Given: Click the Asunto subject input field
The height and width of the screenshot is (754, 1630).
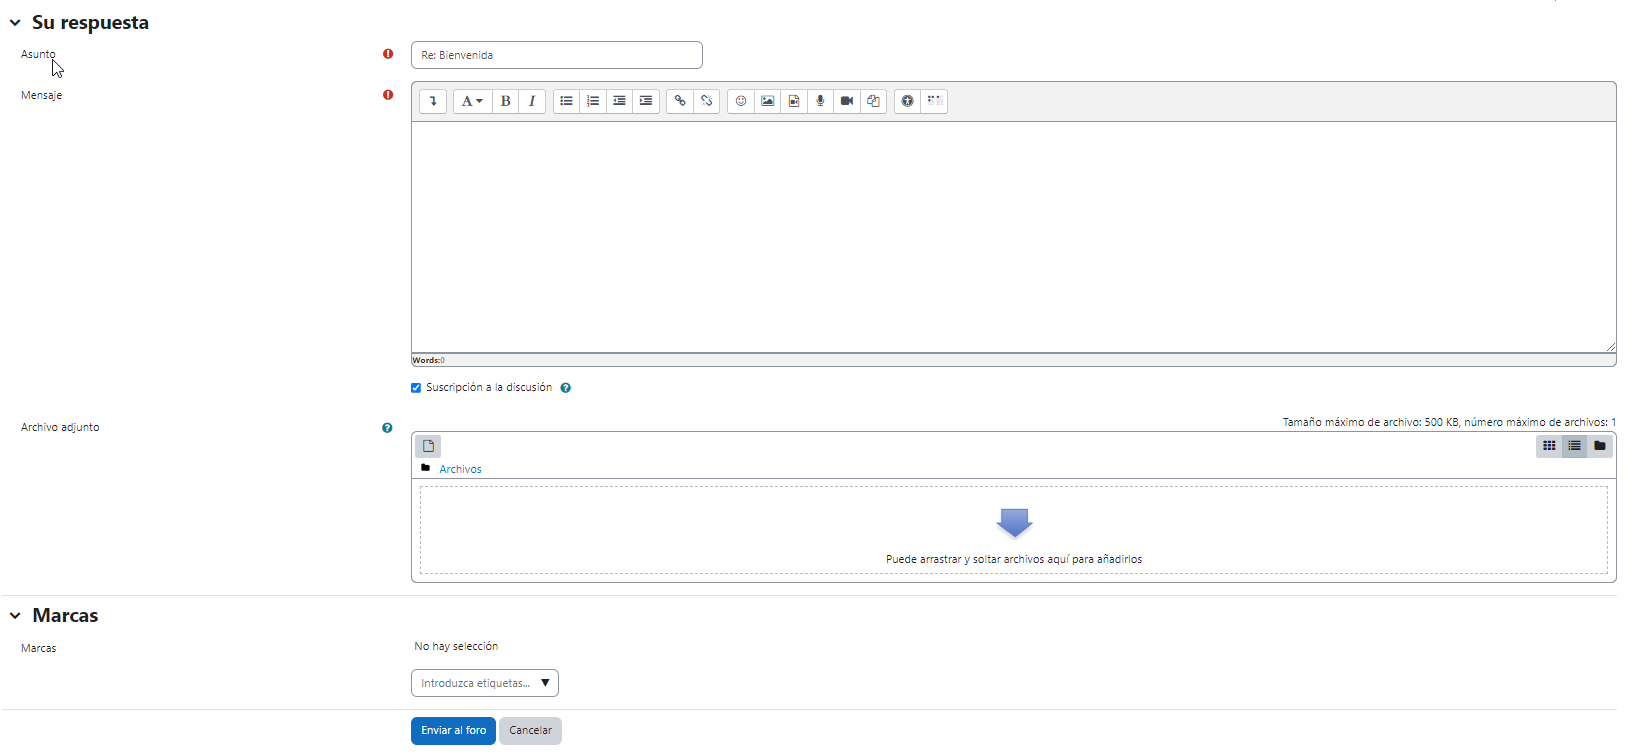Looking at the screenshot, I should point(556,55).
